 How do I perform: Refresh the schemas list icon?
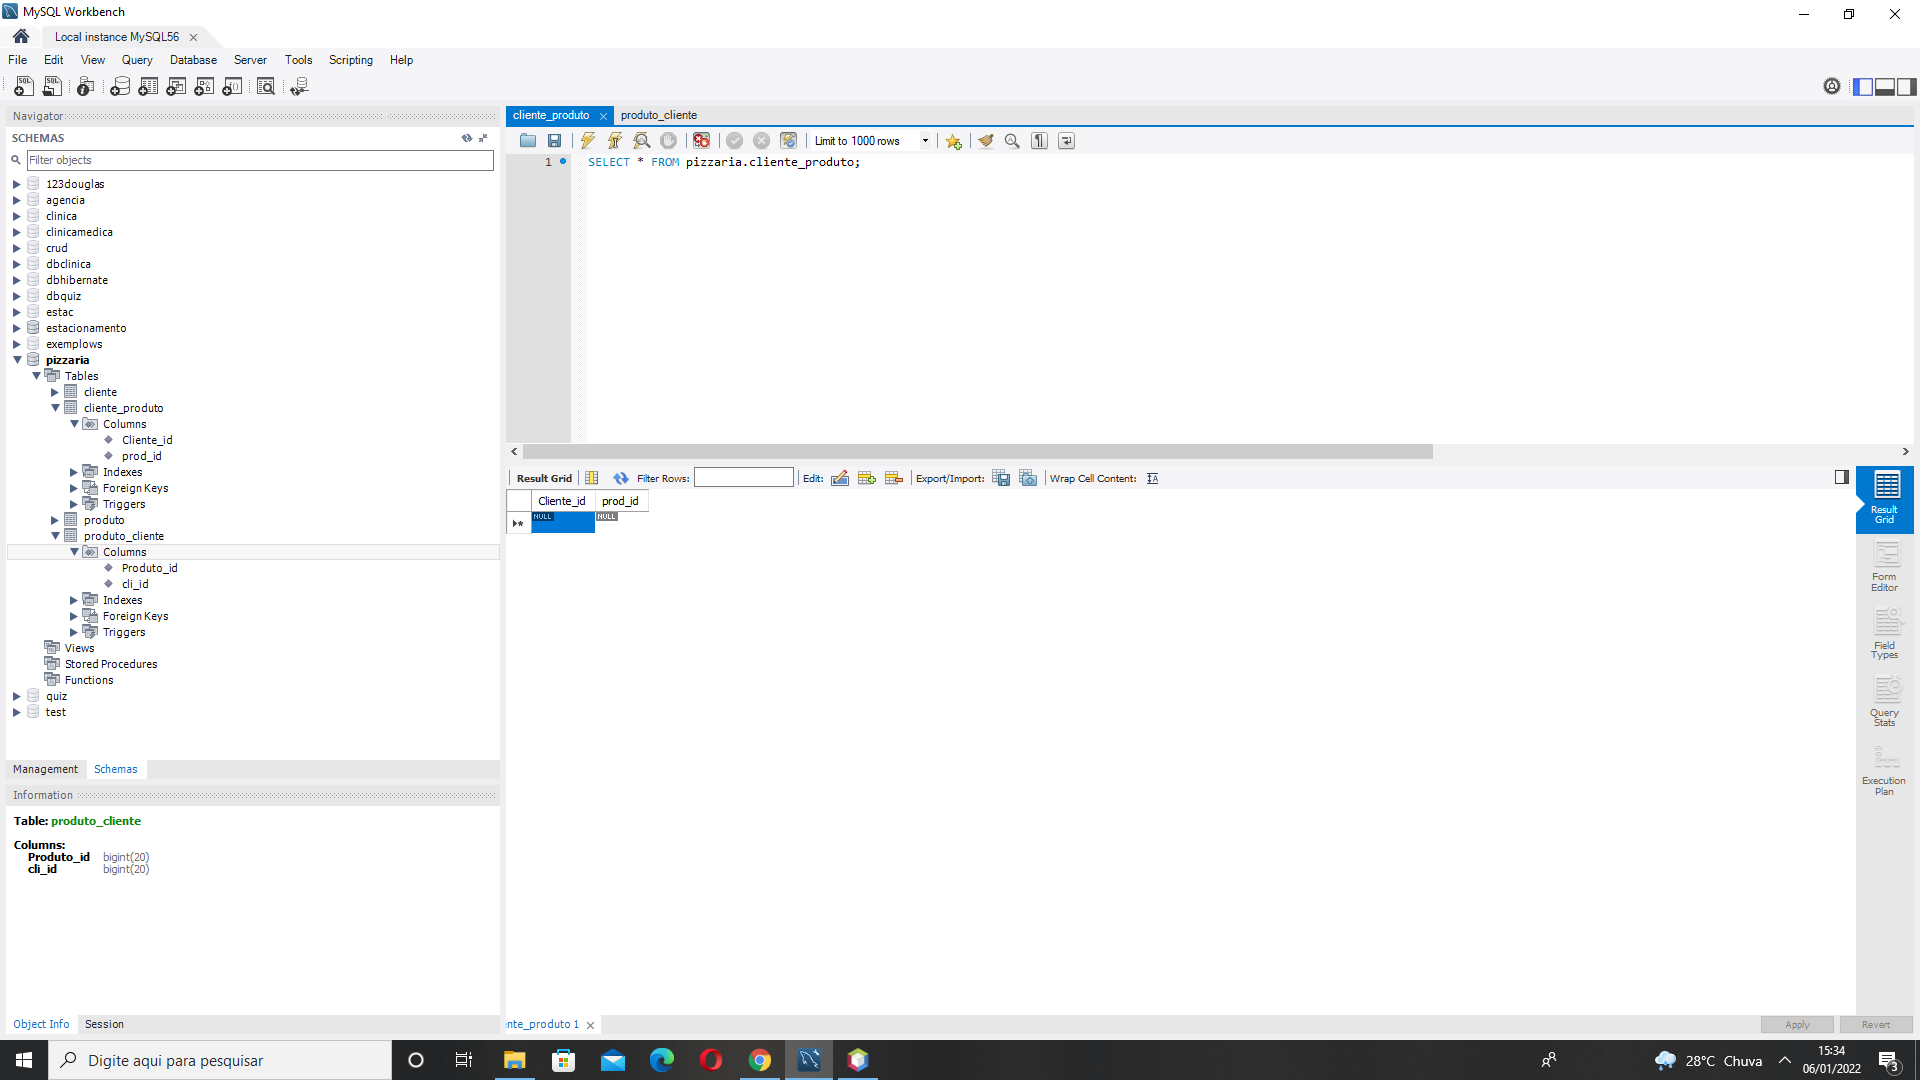[467, 138]
